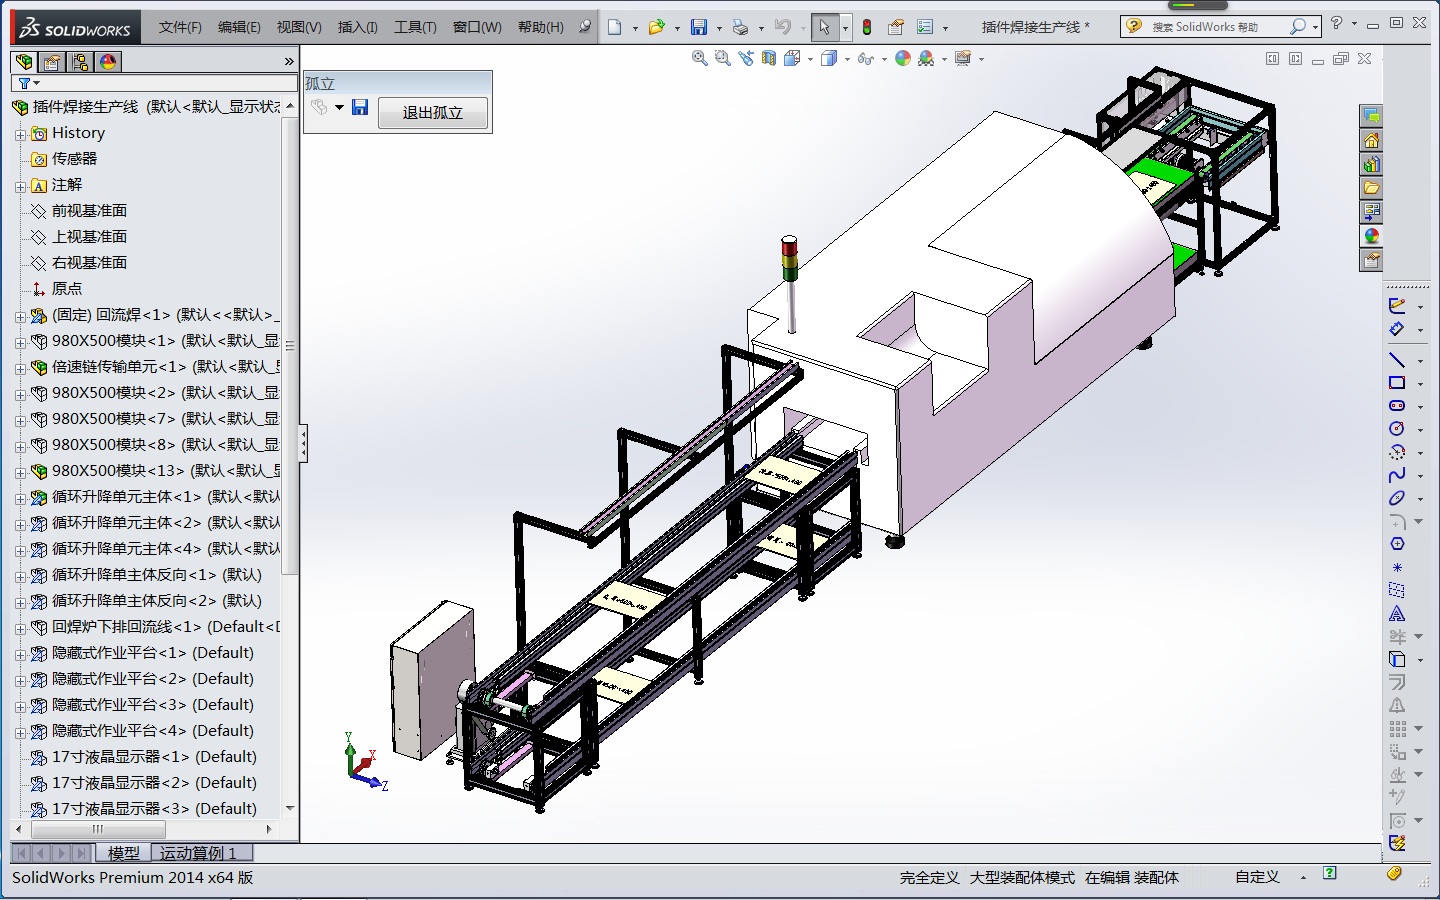Open the search help dropdown arrow
Image resolution: width=1440 pixels, height=900 pixels.
pyautogui.click(x=1315, y=27)
